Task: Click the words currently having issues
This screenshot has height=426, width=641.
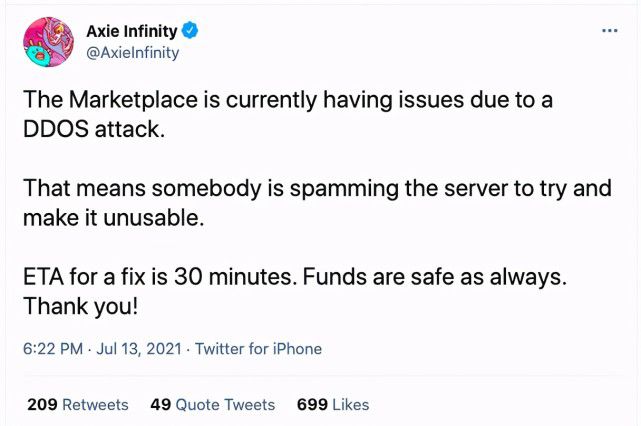Action: click(345, 100)
